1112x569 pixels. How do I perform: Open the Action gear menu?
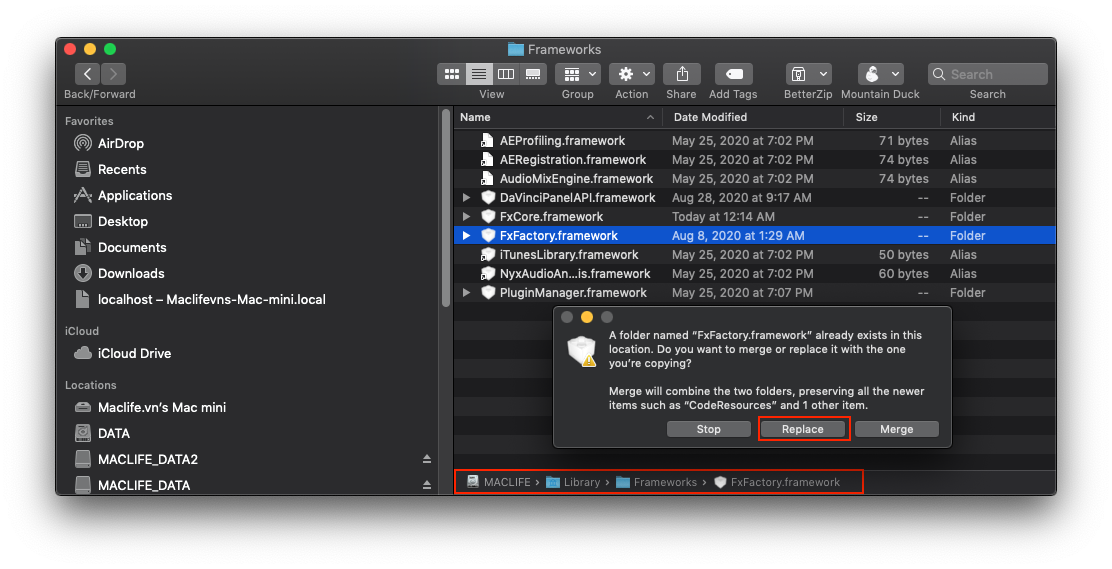pos(631,74)
